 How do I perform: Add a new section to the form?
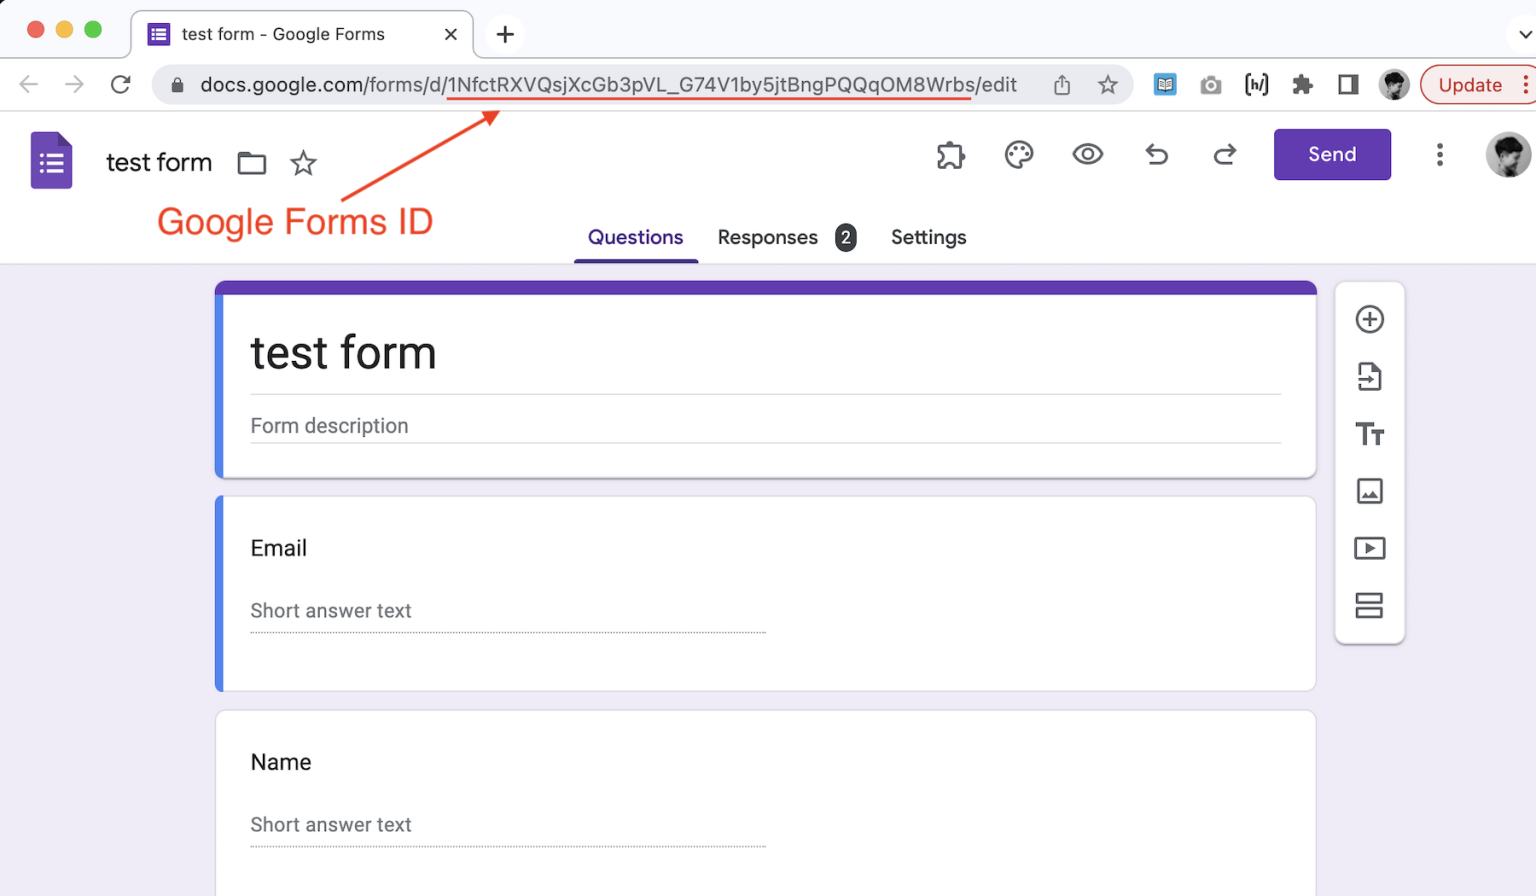pos(1369,605)
